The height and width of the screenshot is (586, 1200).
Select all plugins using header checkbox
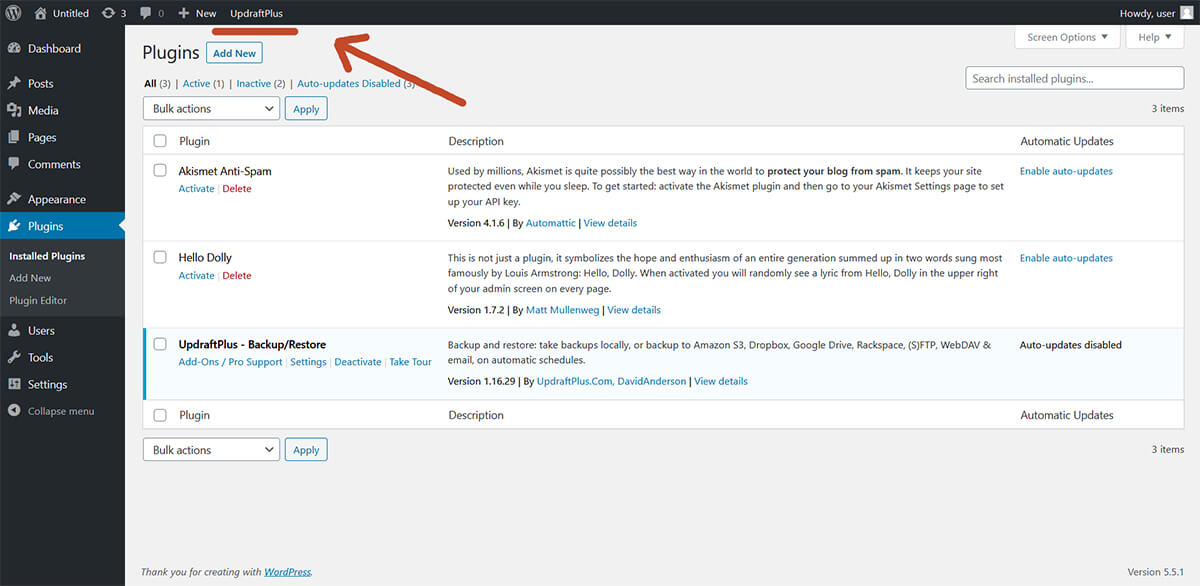(x=160, y=141)
